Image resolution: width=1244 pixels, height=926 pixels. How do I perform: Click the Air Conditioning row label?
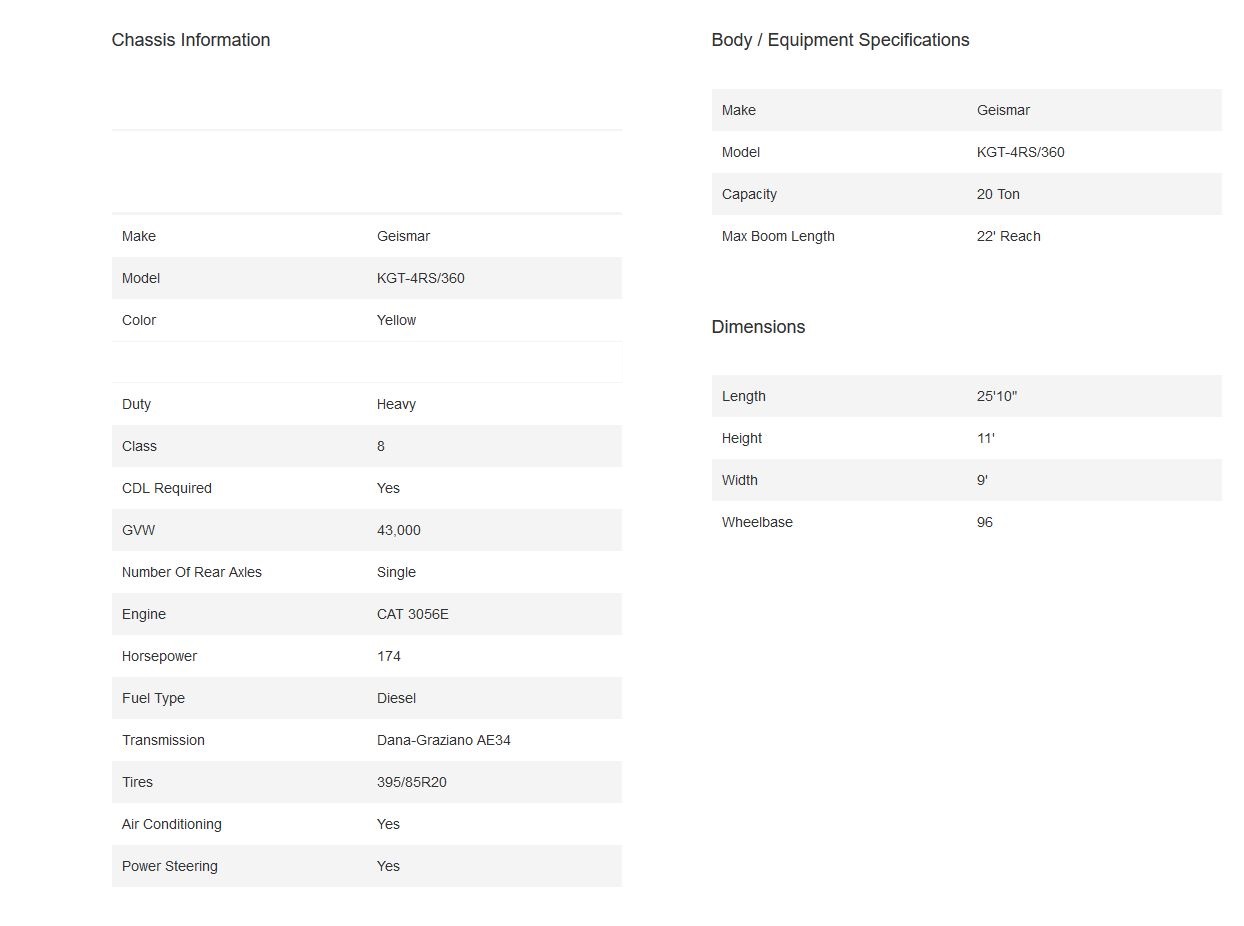coord(171,824)
